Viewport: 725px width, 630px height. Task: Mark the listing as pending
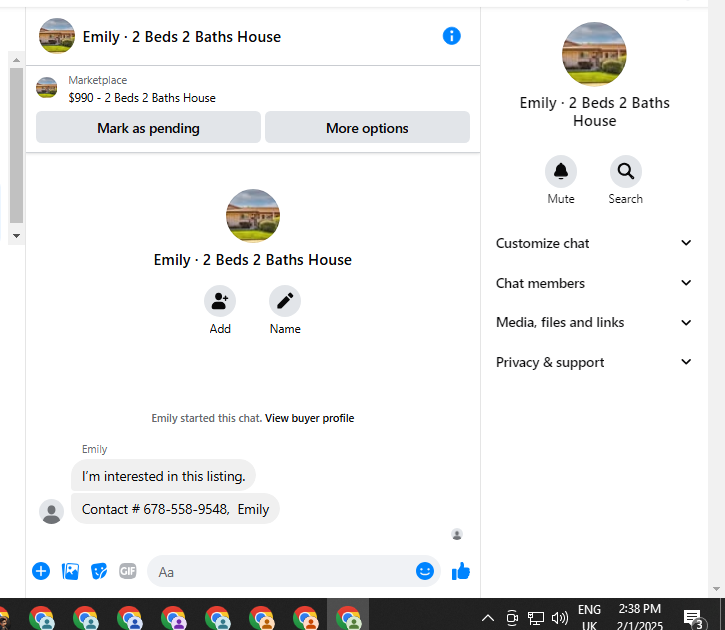148,127
